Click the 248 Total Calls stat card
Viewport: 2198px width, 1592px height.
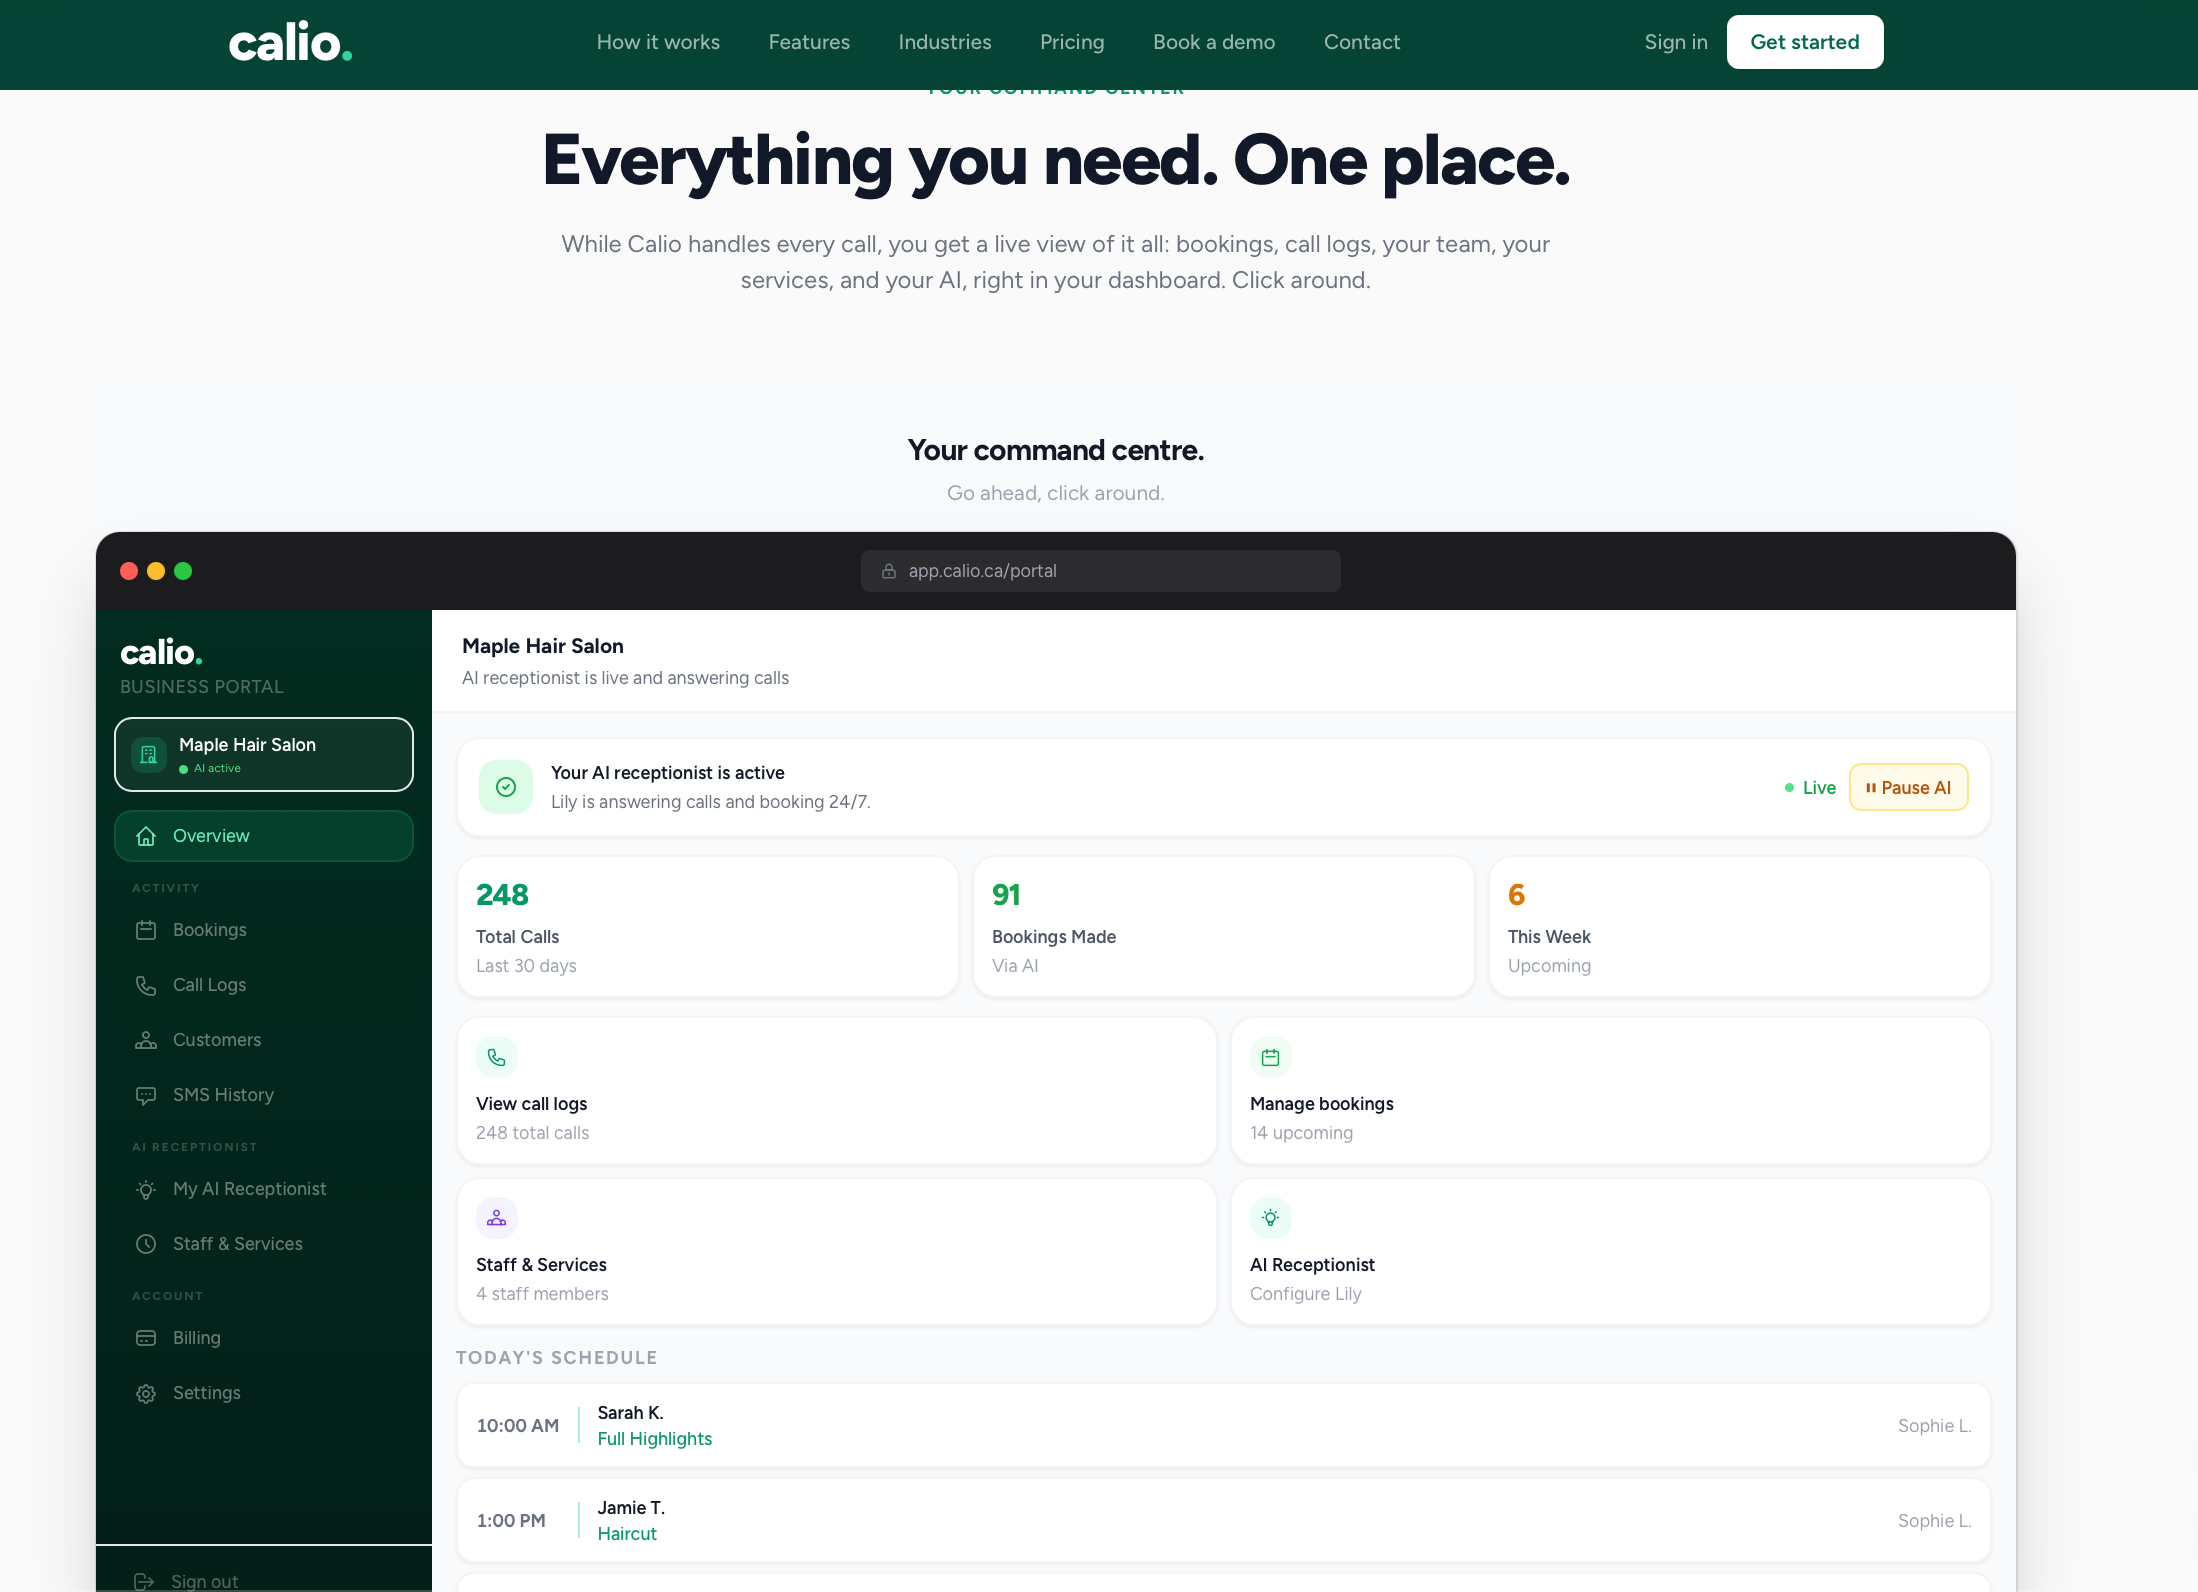coord(708,927)
